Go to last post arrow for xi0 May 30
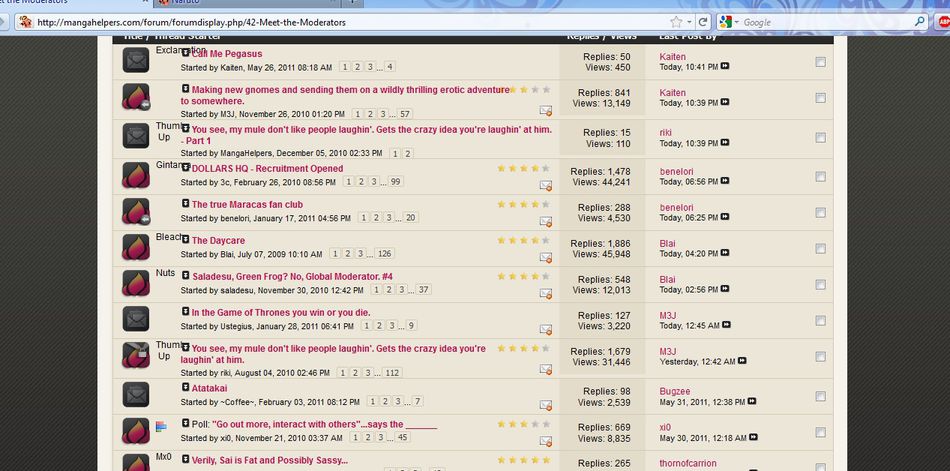Screen dimensions: 950x471 pyautogui.click(x=752, y=437)
